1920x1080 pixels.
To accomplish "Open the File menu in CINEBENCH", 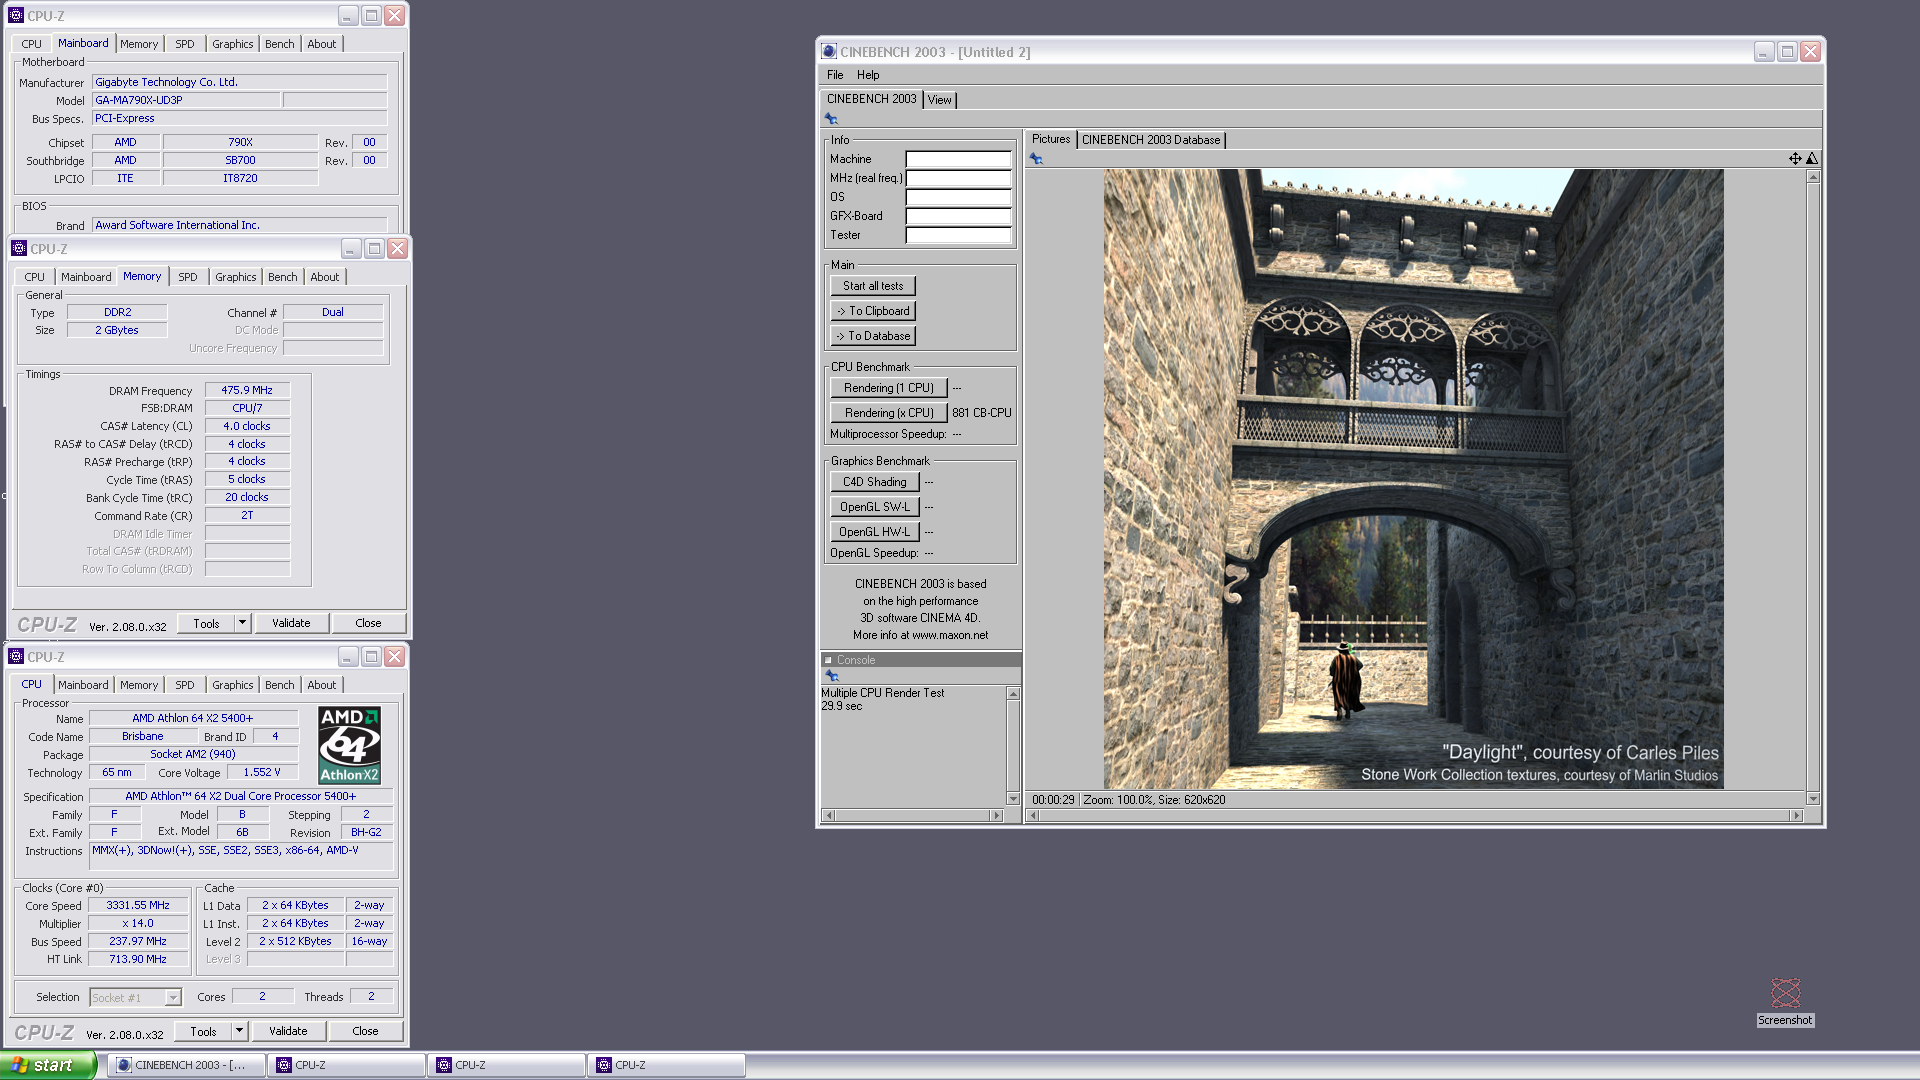I will [x=835, y=75].
